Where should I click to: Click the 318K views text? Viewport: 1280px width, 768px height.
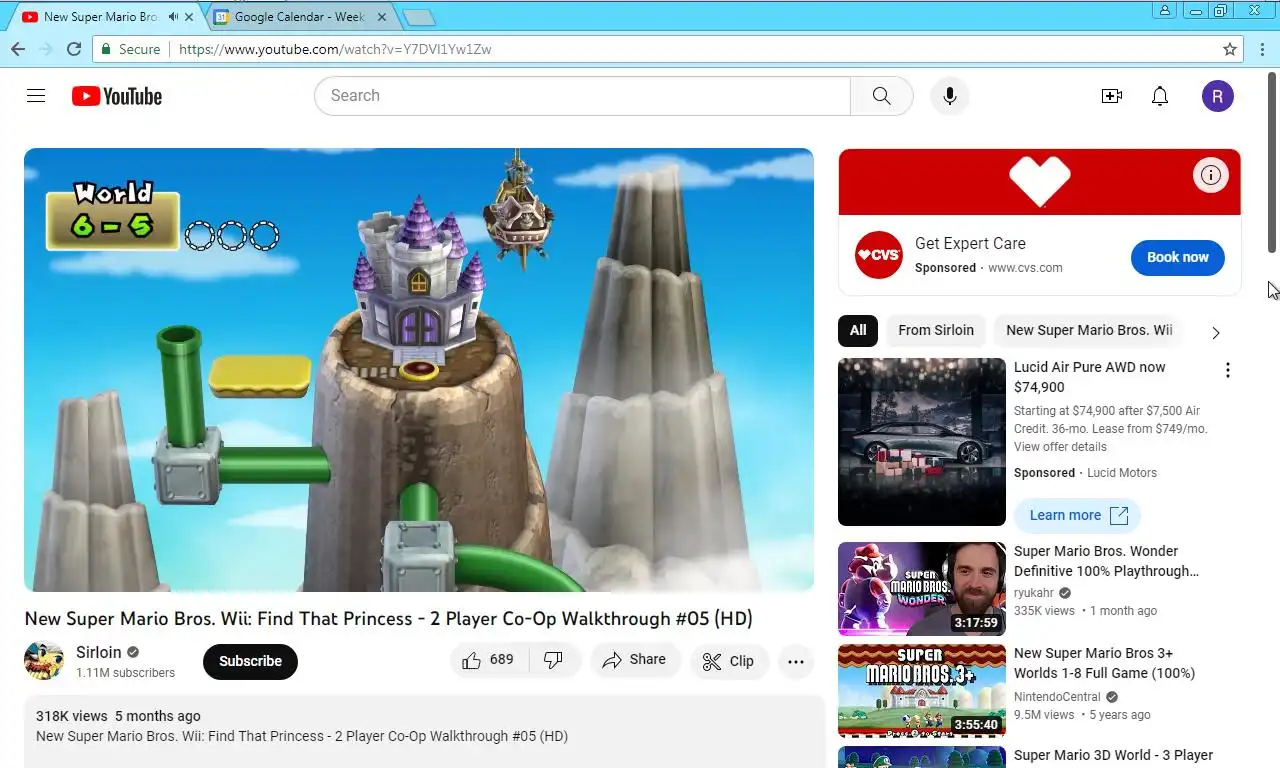point(71,716)
